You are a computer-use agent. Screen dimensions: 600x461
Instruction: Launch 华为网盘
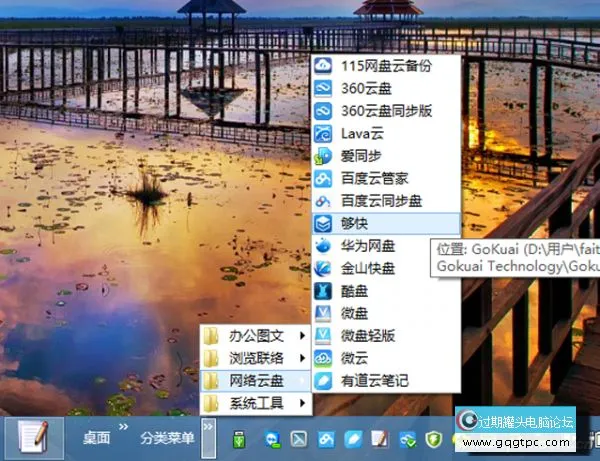point(386,246)
